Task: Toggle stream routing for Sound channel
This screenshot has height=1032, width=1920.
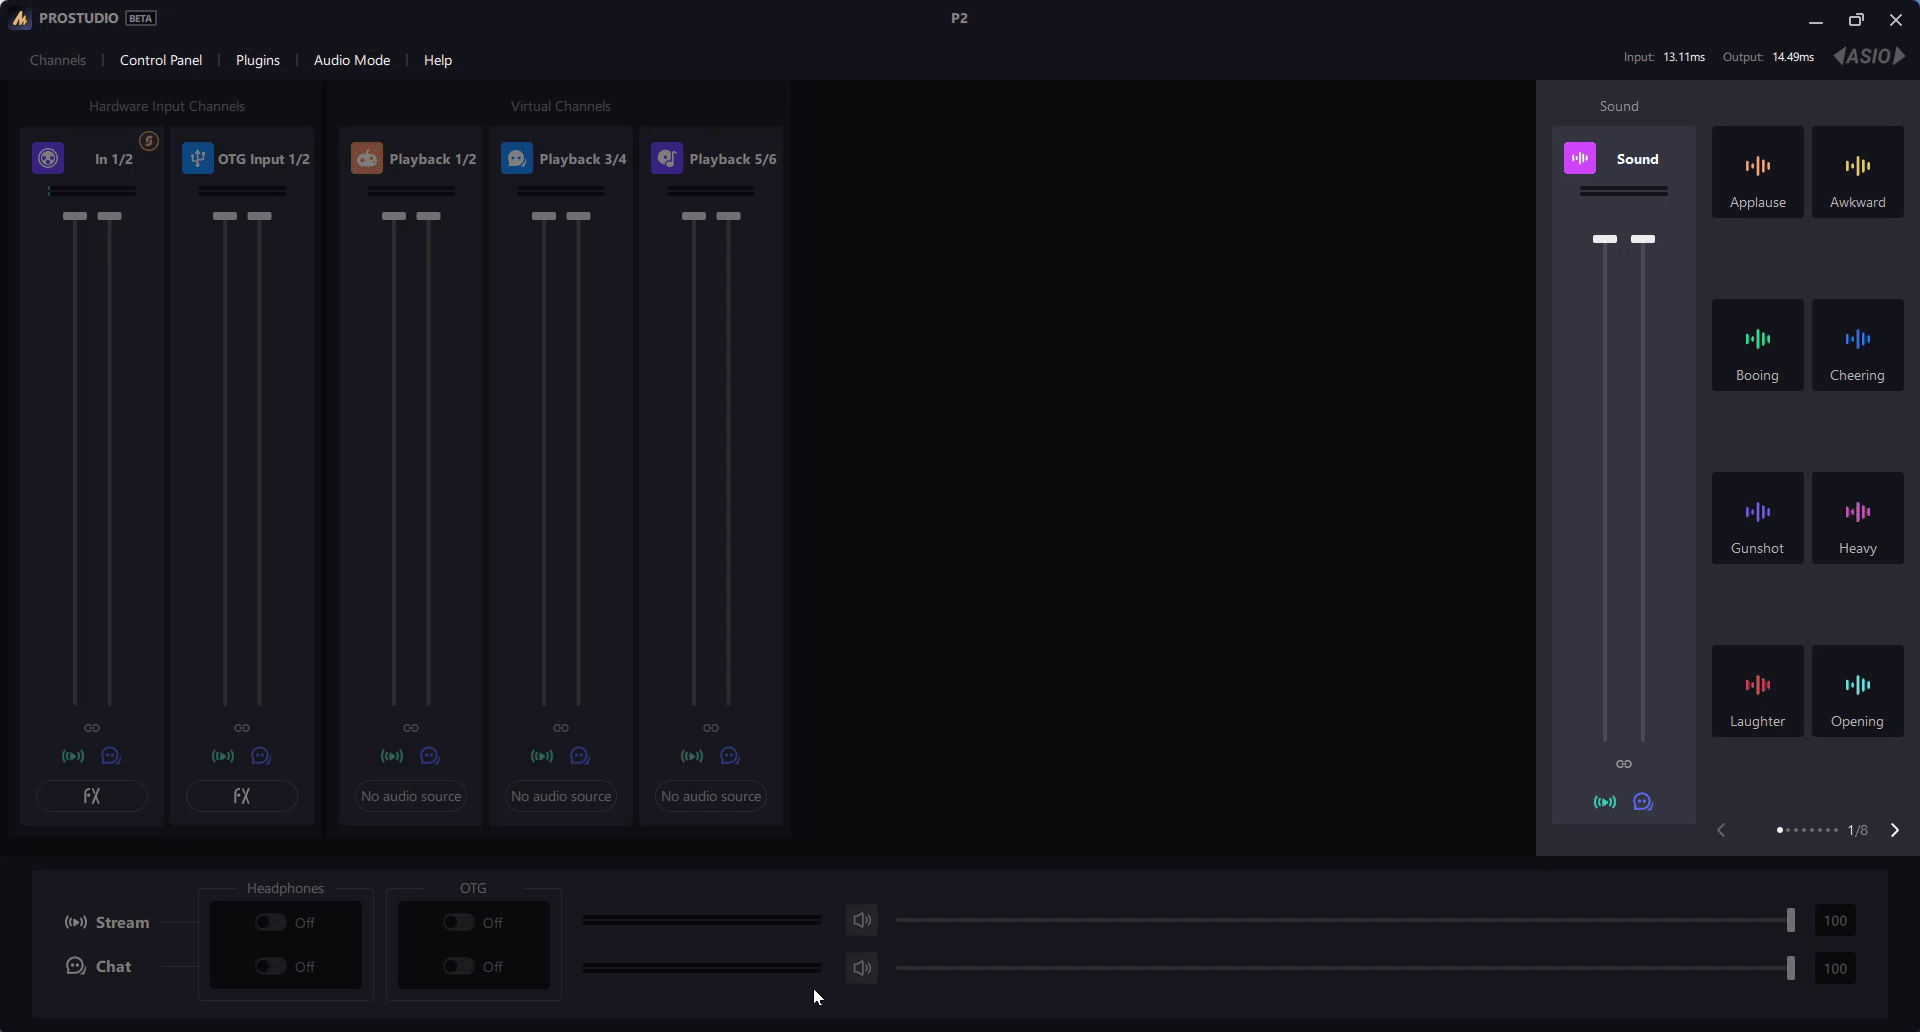Action: pos(1605,802)
